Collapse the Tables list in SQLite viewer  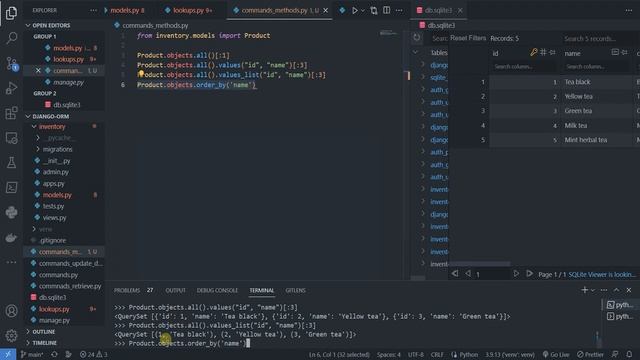[416, 52]
